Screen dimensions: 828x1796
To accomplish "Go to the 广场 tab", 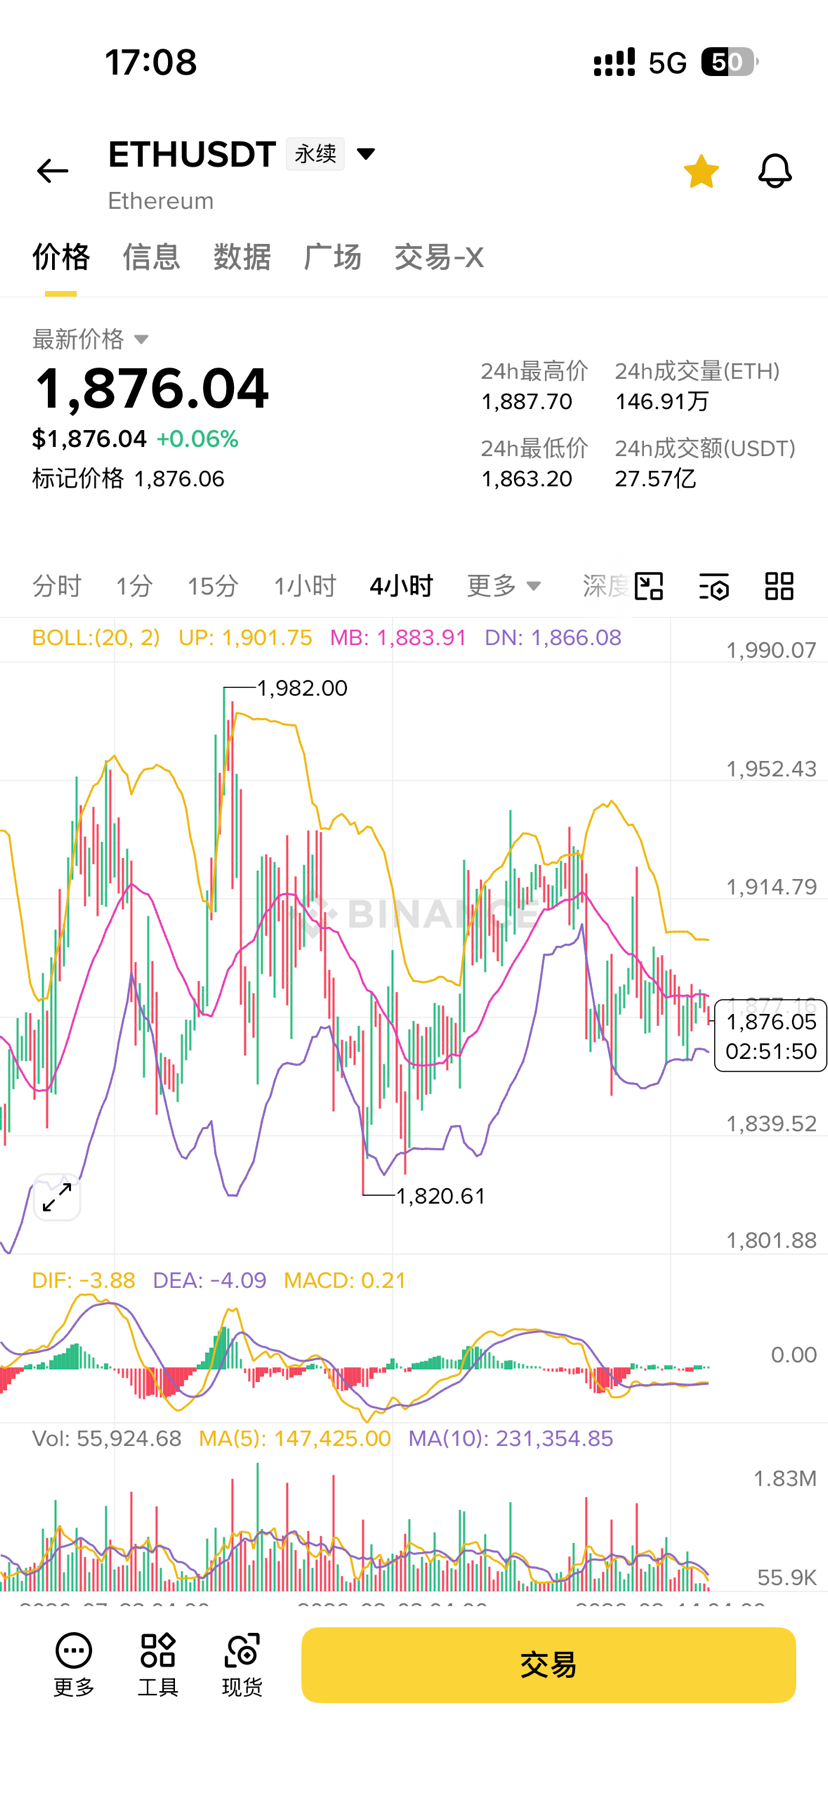I will [x=332, y=257].
